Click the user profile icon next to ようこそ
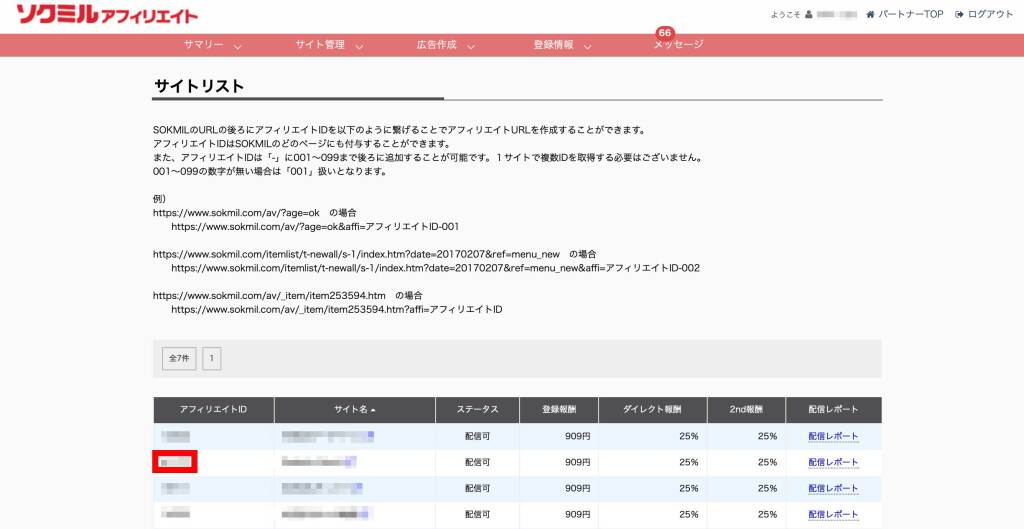Image resolution: width=1024 pixels, height=529 pixels. 808,14
